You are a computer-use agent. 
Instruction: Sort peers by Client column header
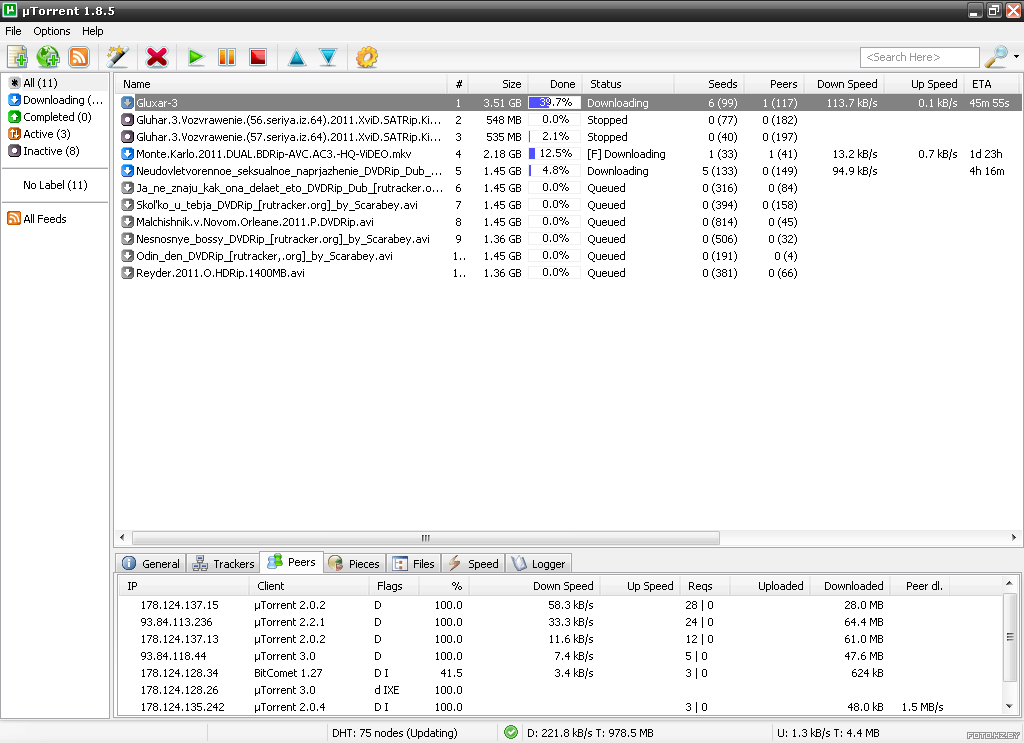coord(309,586)
